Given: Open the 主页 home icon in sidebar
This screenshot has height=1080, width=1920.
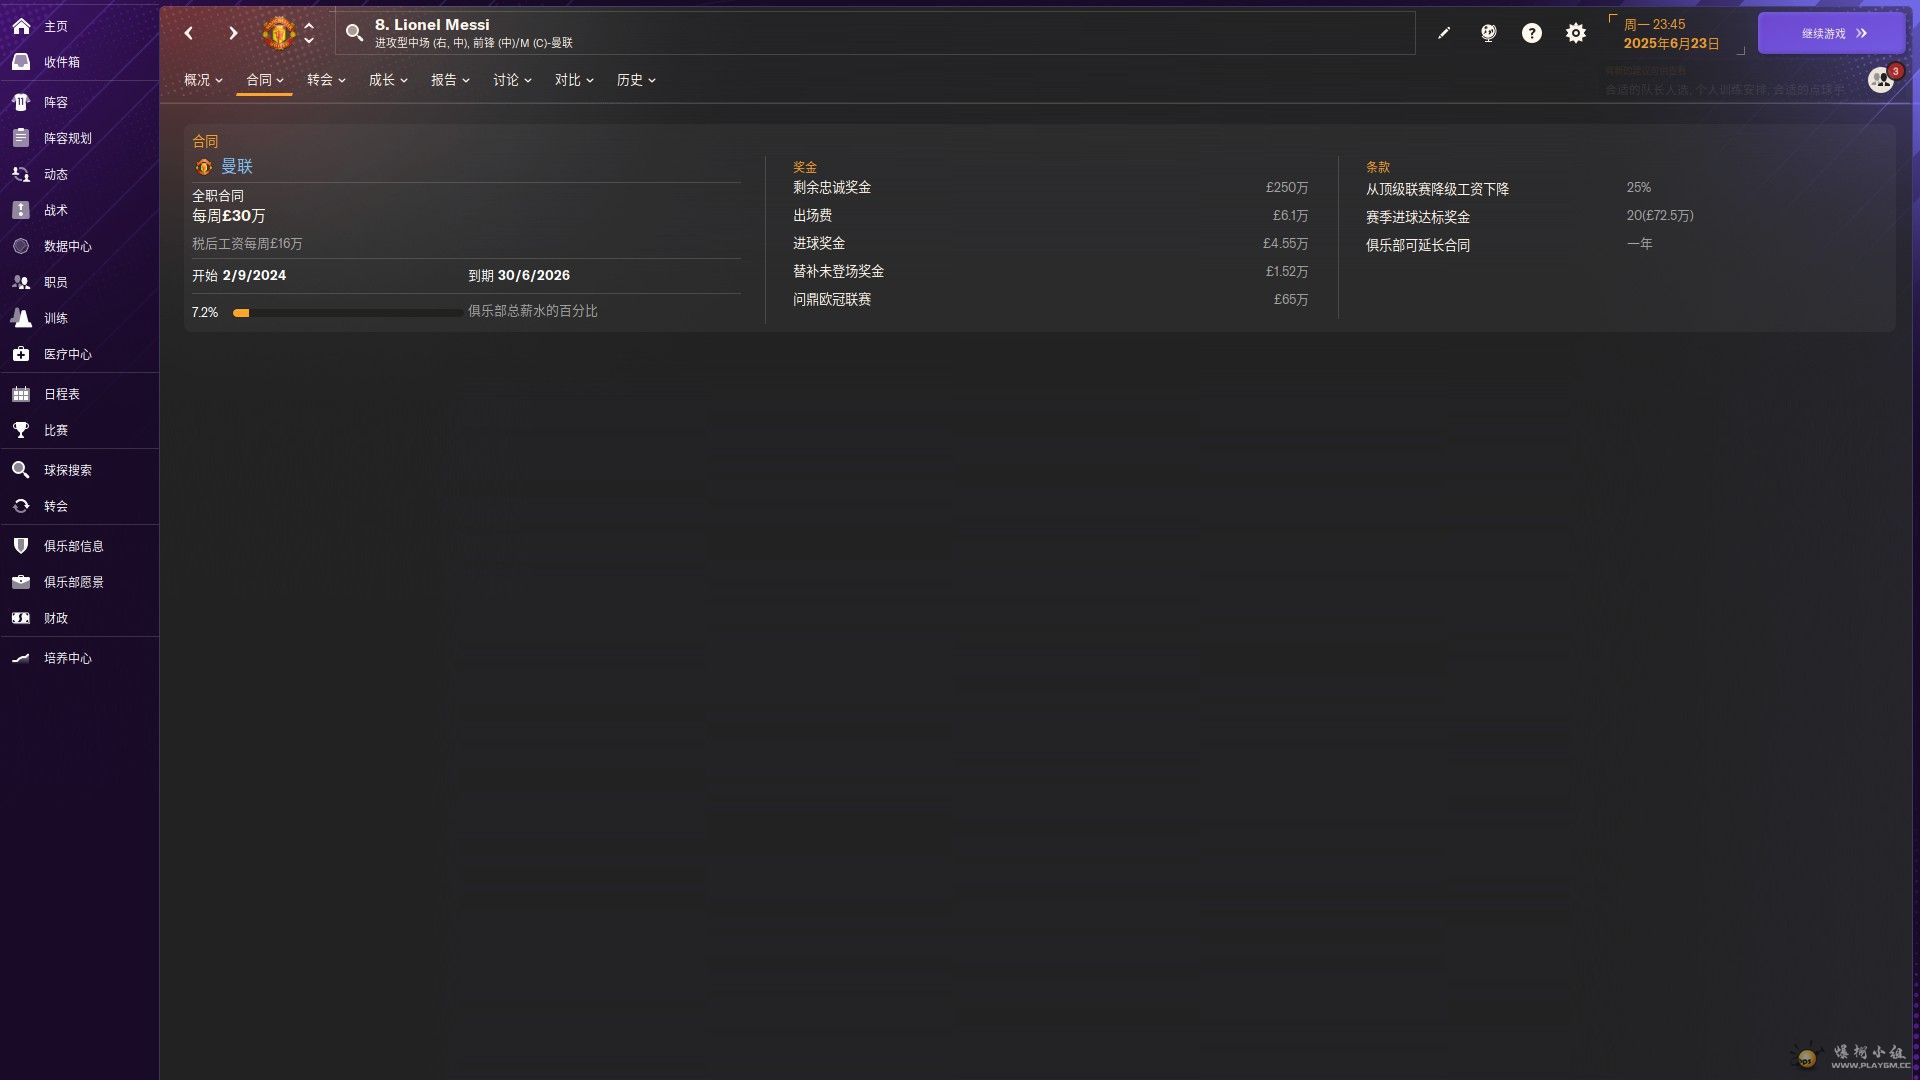Looking at the screenshot, I should (21, 26).
